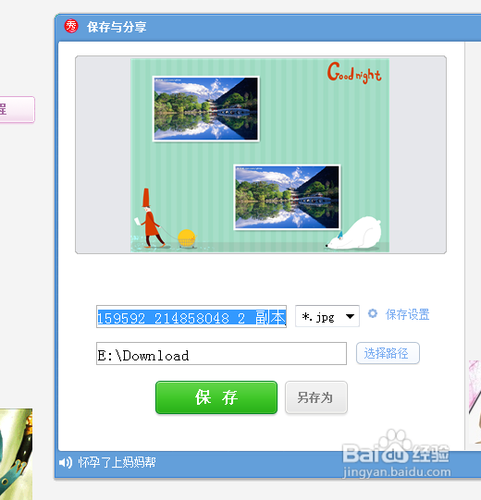The width and height of the screenshot is (481, 500).
Task: Click the 另存为 button
Action: [316, 398]
